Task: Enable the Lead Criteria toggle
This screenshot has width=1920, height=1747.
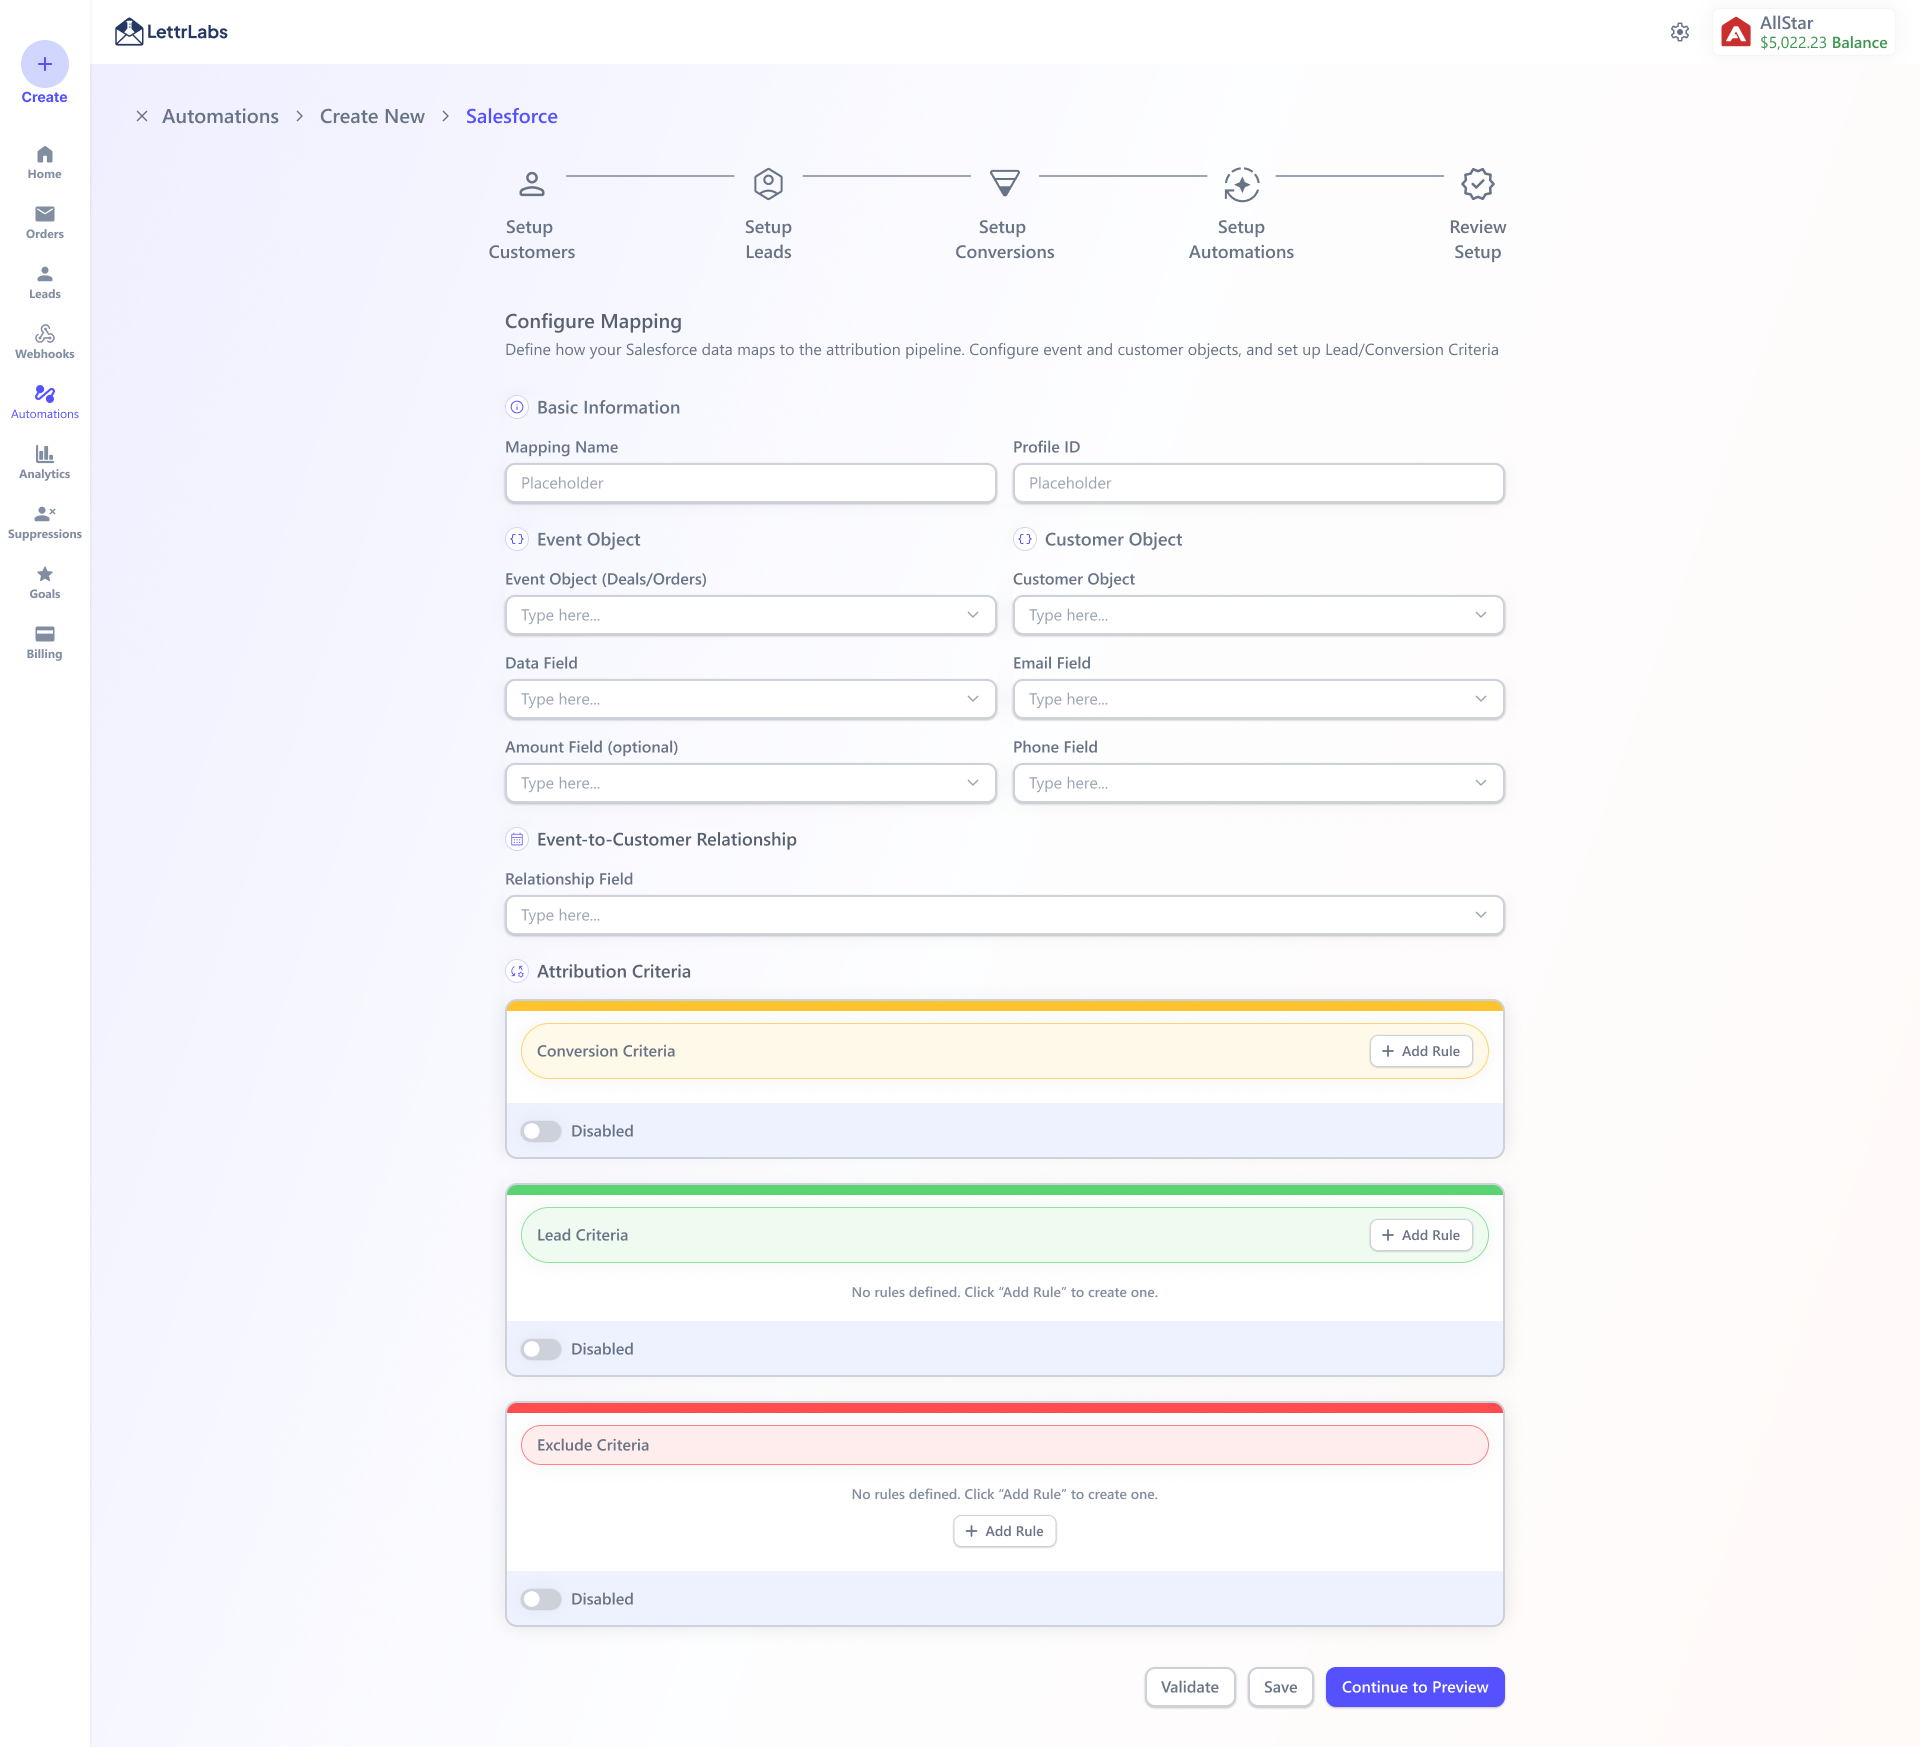Action: [x=541, y=1349]
